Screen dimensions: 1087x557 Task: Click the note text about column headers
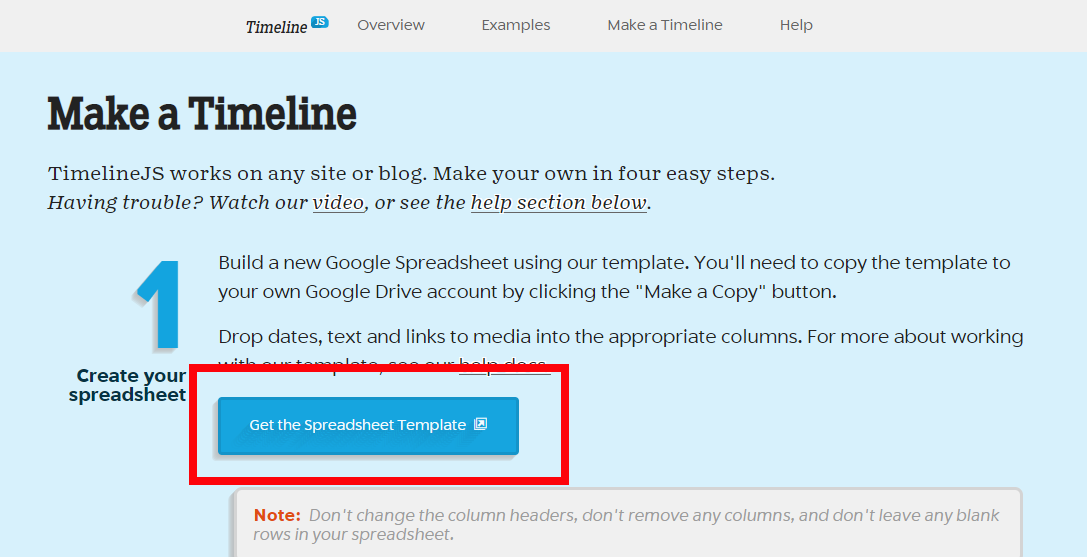click(627, 525)
